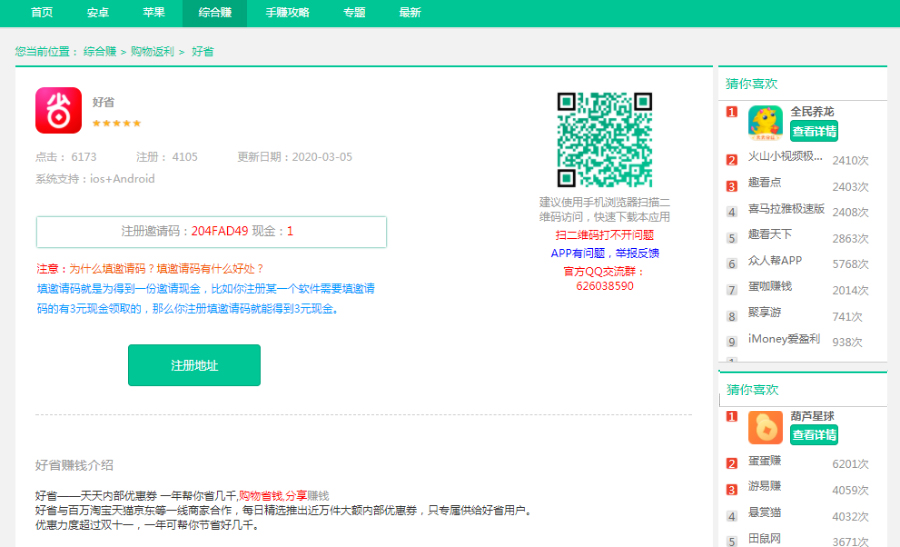Click the 注册邀请码 204FAD49 box
900x547 pixels.
(x=211, y=232)
